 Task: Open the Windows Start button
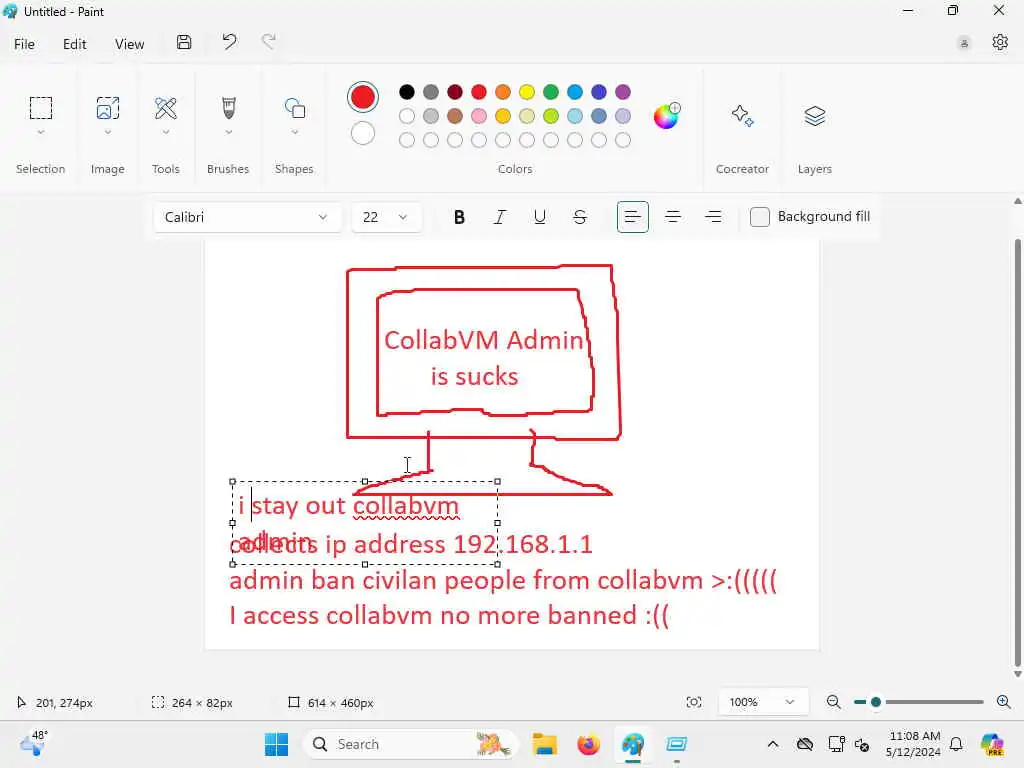click(276, 744)
